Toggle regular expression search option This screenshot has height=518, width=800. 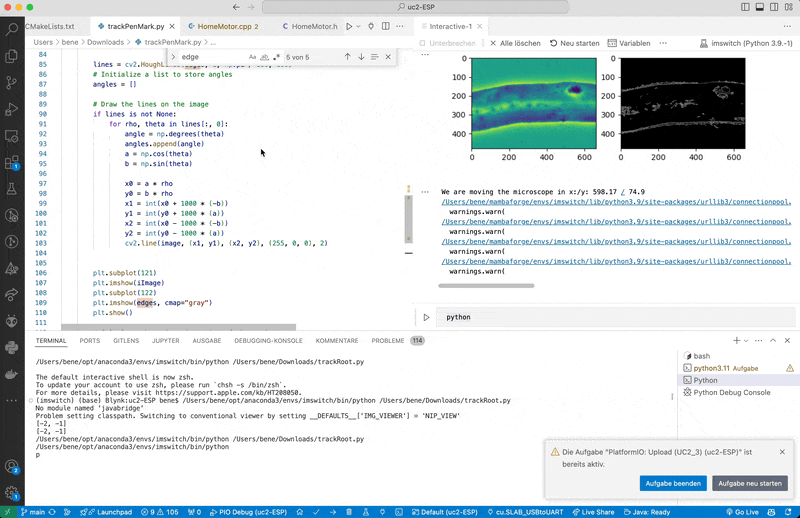coord(277,57)
